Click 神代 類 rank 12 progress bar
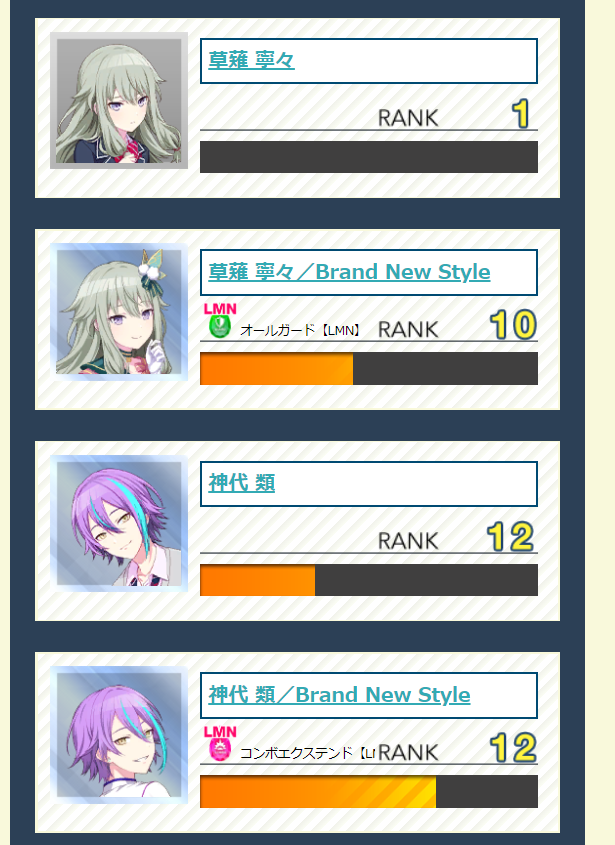This screenshot has width=615, height=845. point(369,580)
